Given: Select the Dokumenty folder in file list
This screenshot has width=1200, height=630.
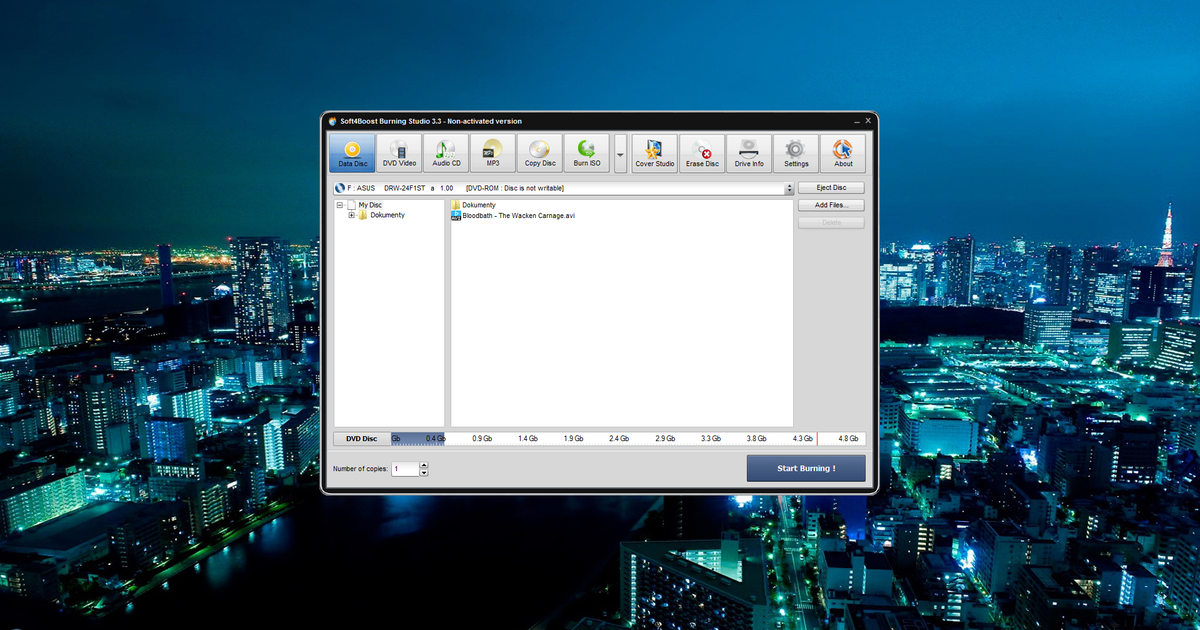Looking at the screenshot, I should point(478,205).
